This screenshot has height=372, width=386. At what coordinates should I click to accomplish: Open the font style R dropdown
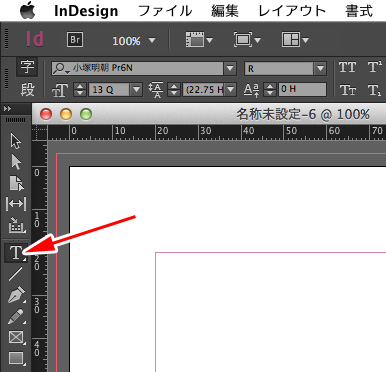[320, 68]
